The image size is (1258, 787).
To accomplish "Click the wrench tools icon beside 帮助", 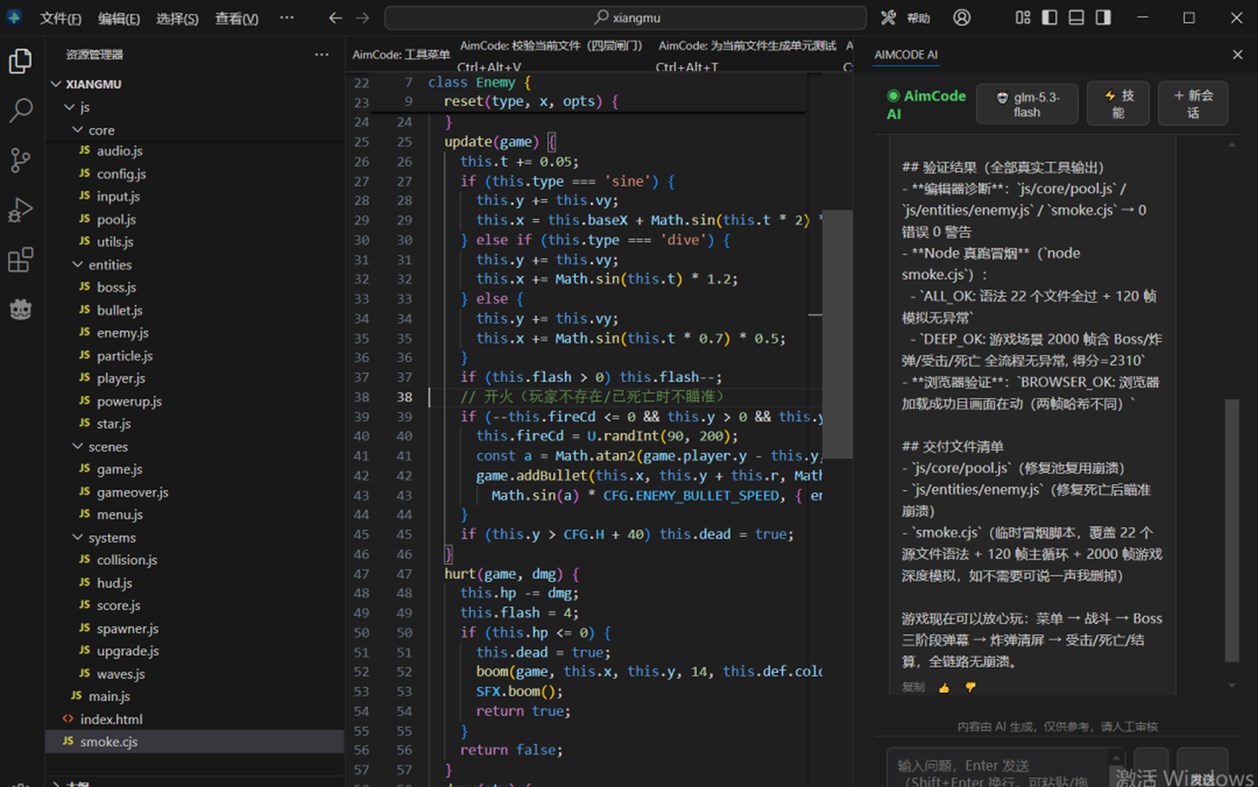I will point(888,18).
